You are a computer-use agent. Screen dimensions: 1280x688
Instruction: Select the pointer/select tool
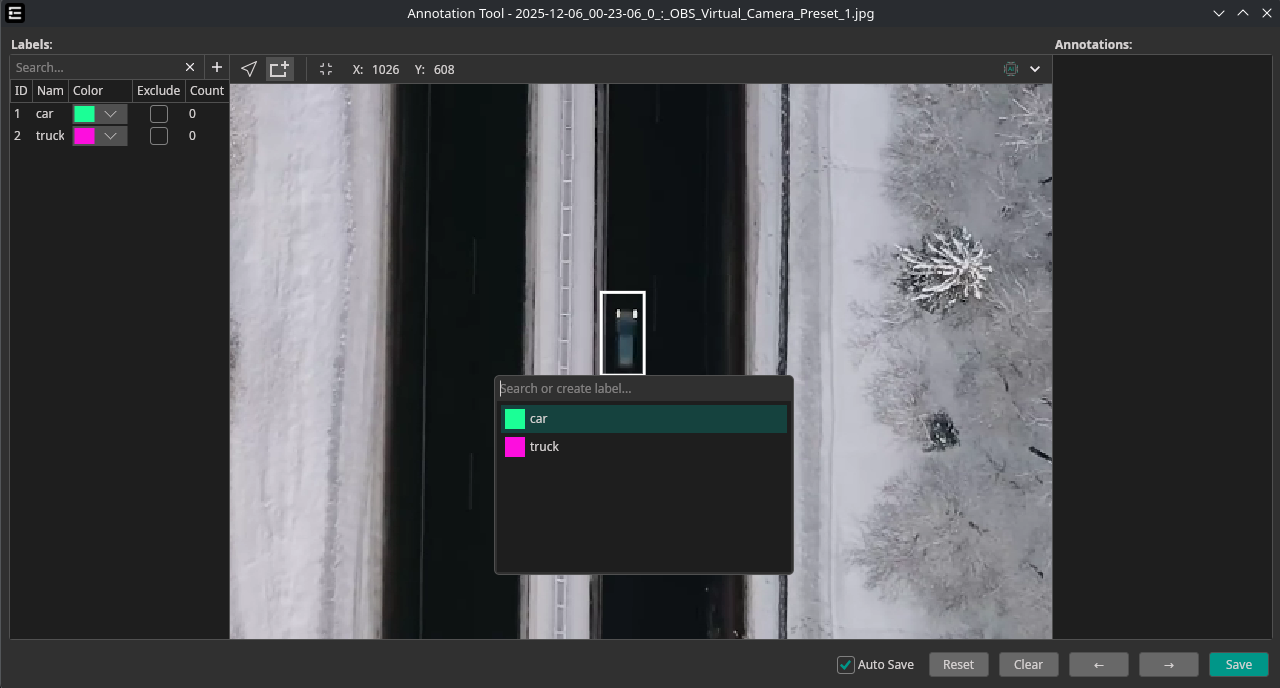249,69
